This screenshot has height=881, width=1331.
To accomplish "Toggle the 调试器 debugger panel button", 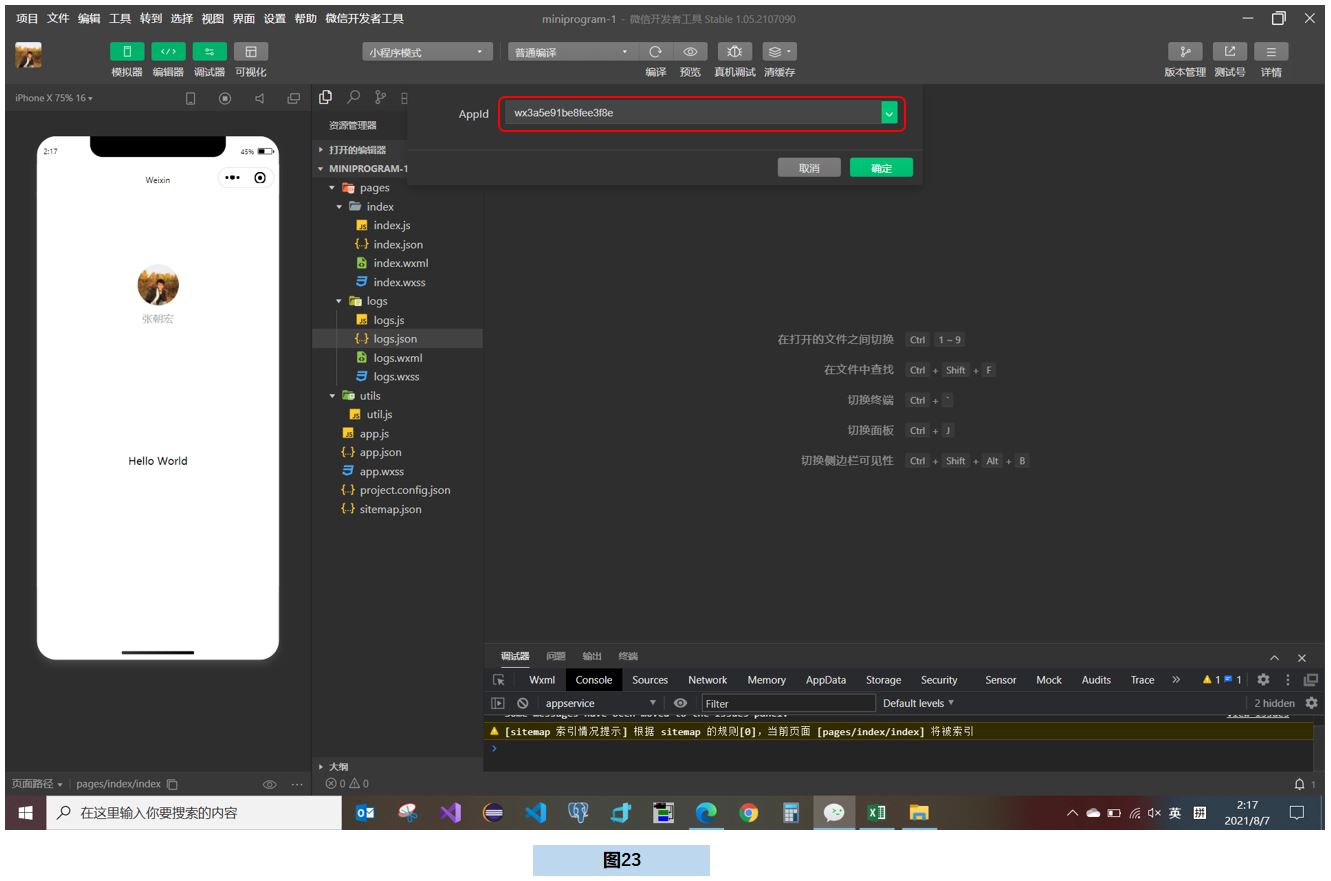I will click(209, 51).
